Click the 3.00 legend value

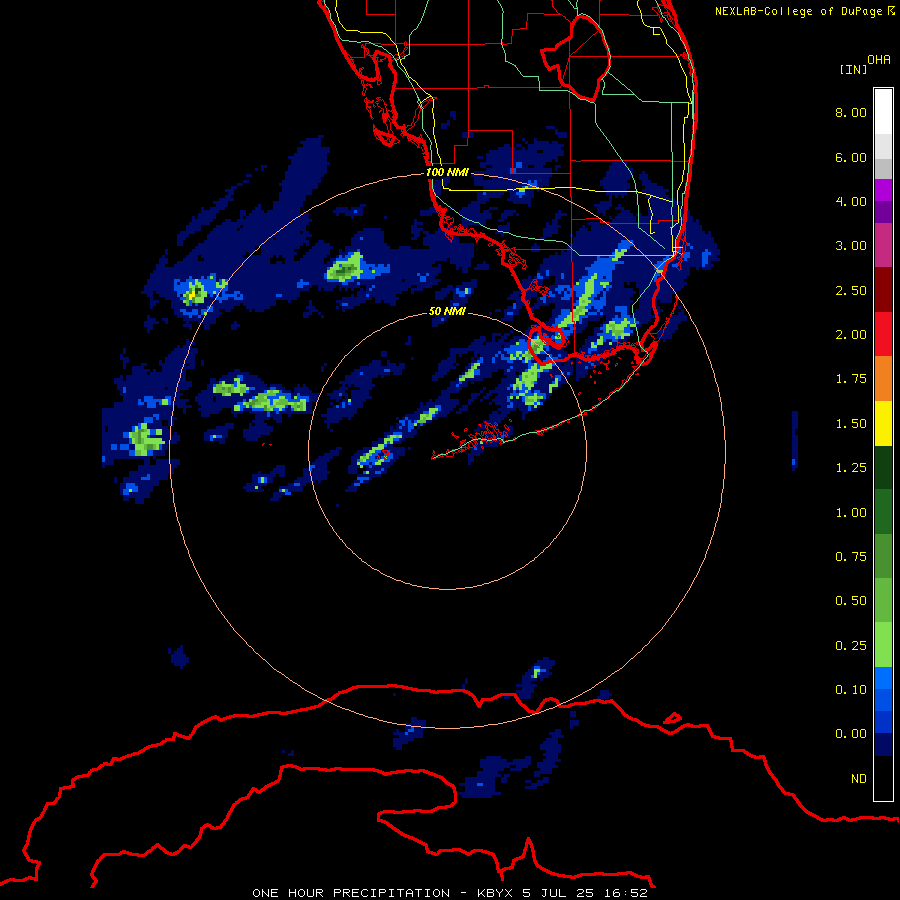[851, 246]
